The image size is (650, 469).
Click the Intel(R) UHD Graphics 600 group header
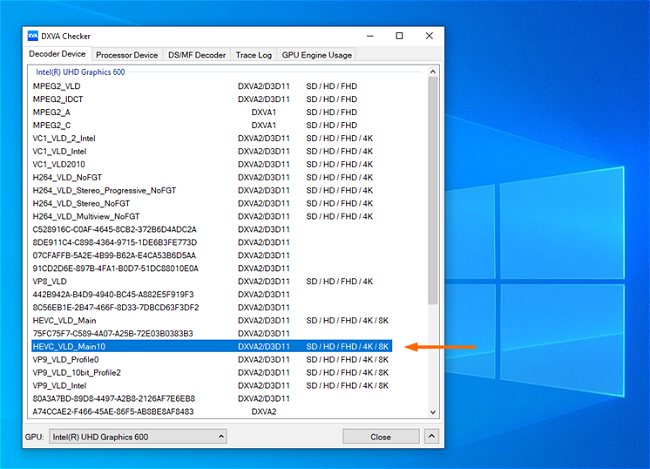pyautogui.click(x=80, y=72)
